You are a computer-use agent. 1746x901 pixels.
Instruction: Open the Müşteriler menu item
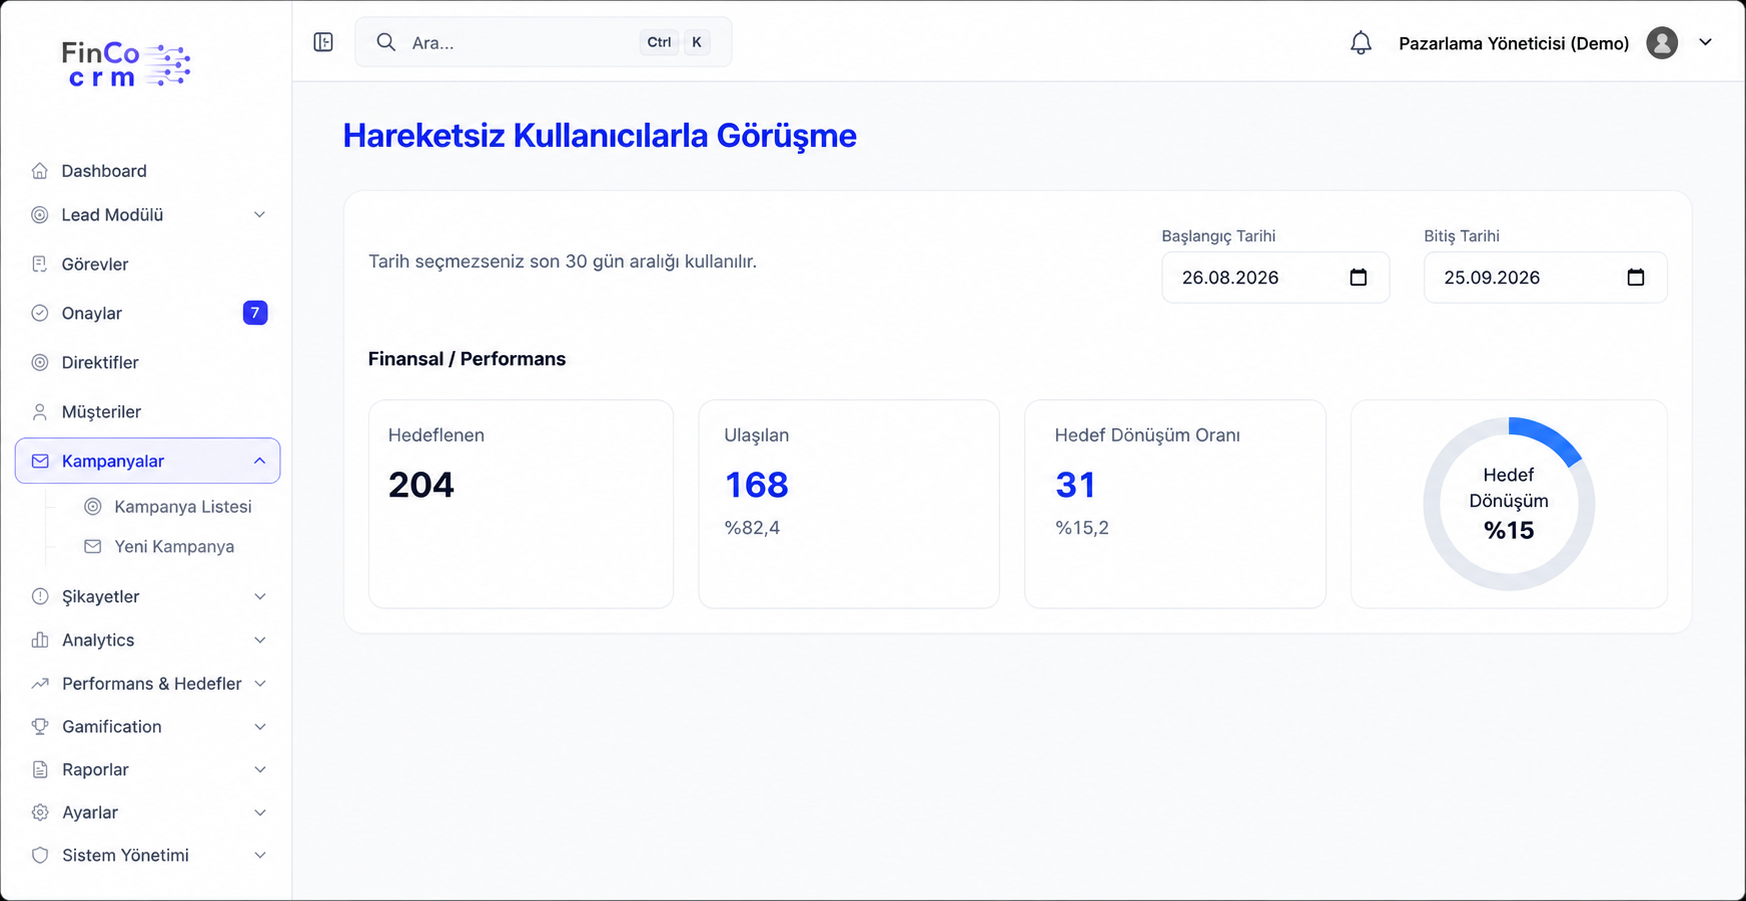point(148,412)
